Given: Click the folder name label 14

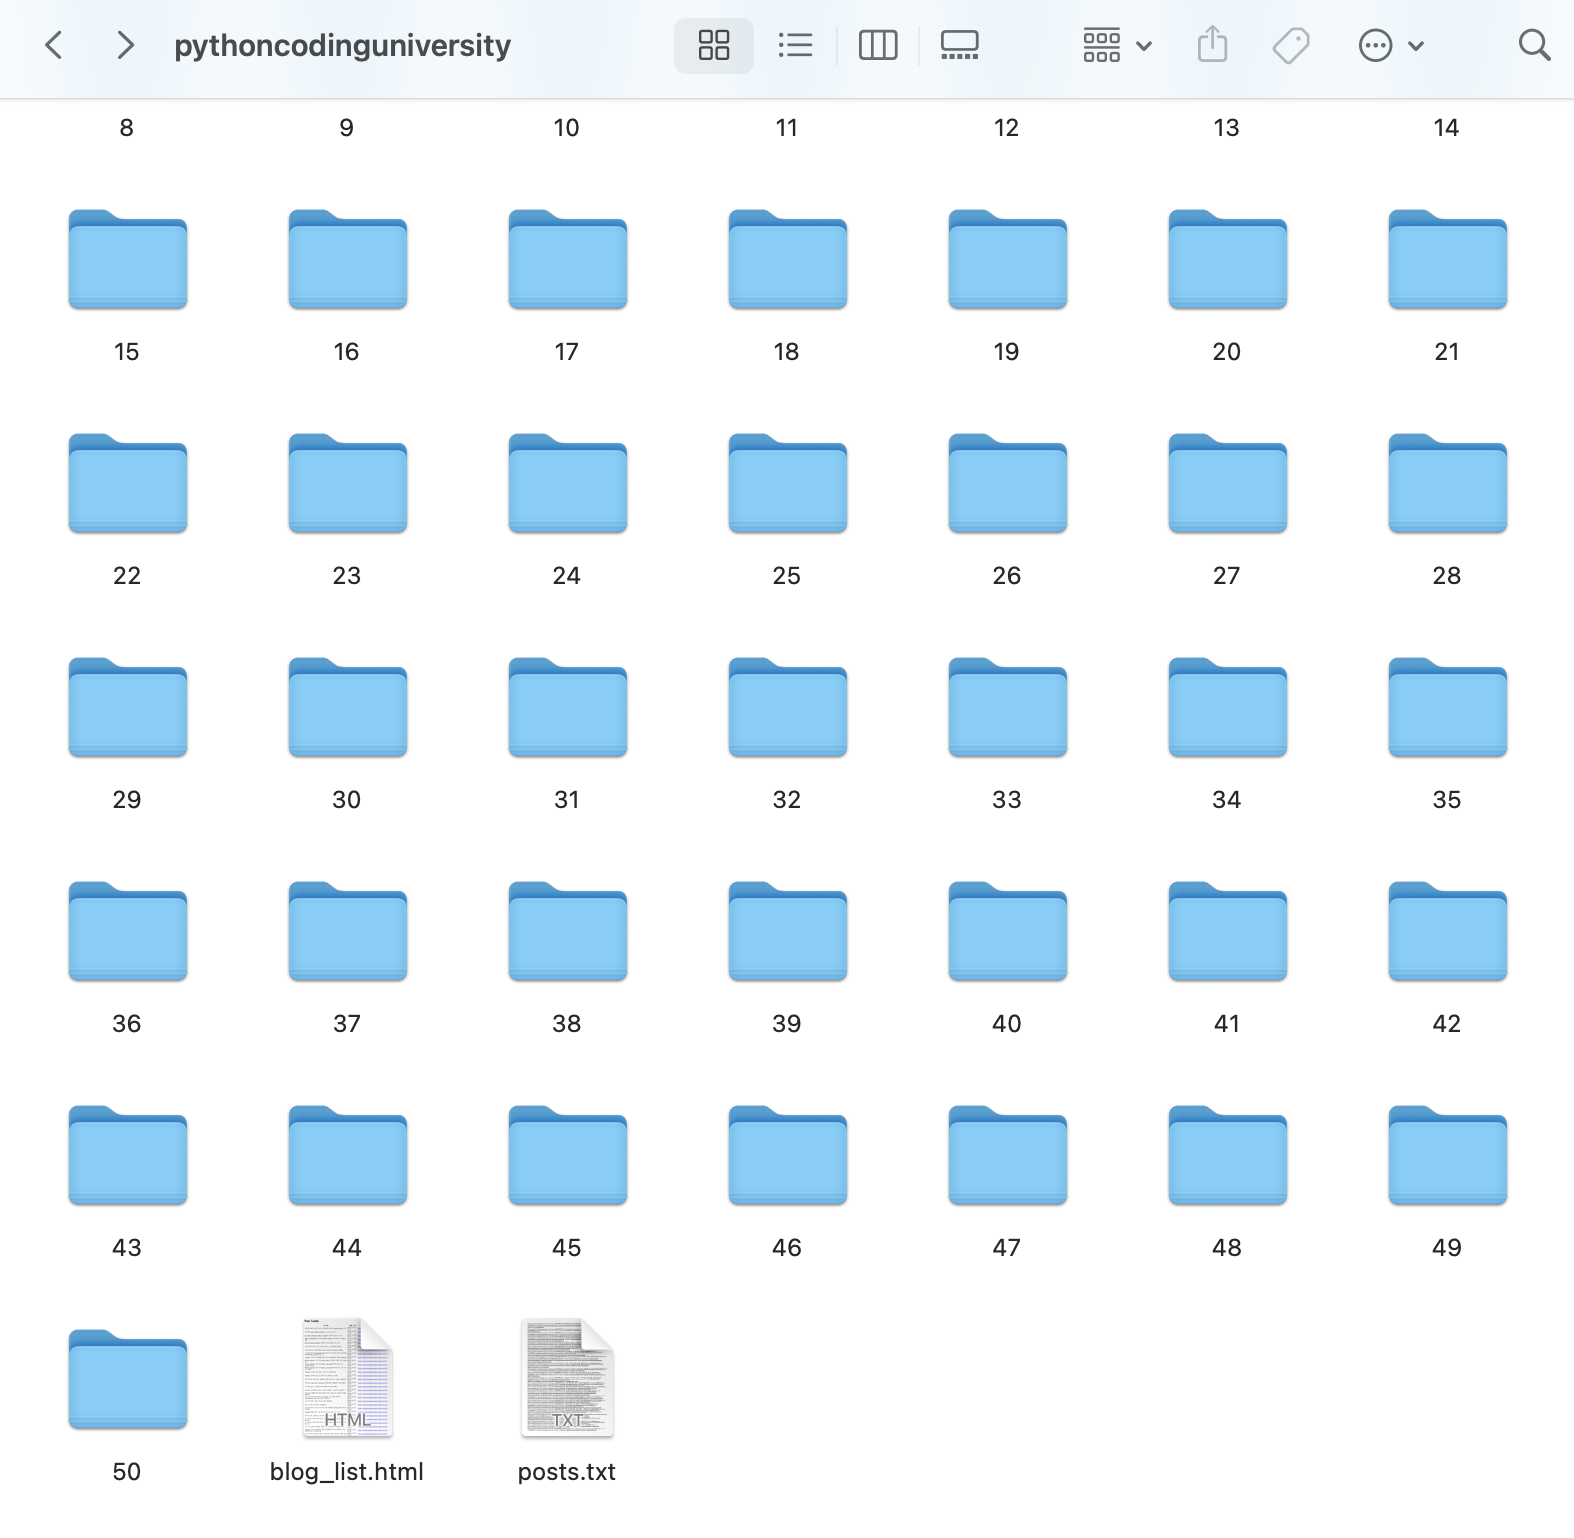Looking at the screenshot, I should coord(1447,128).
